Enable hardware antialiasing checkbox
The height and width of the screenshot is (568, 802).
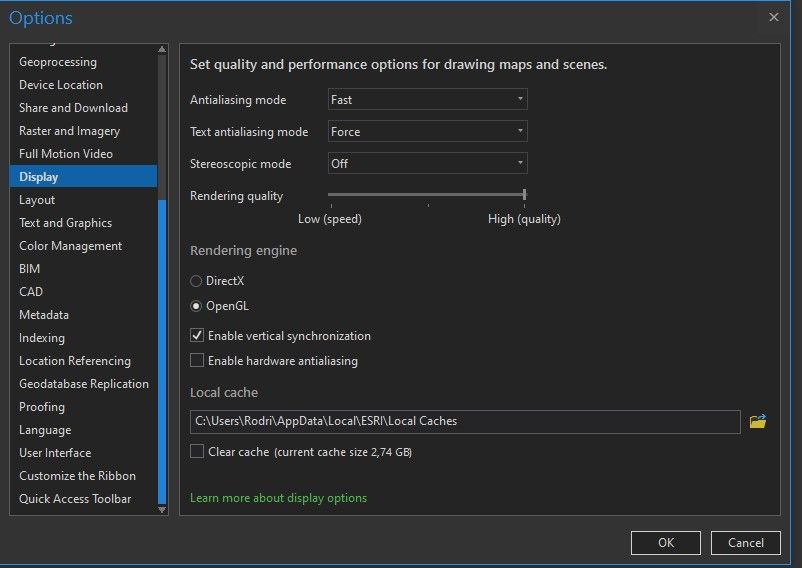197,361
